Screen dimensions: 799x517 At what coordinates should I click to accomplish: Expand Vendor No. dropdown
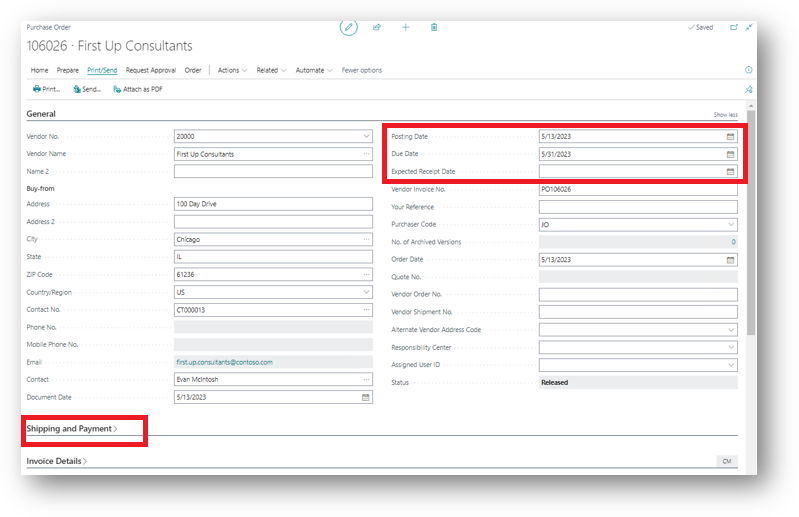(x=366, y=137)
